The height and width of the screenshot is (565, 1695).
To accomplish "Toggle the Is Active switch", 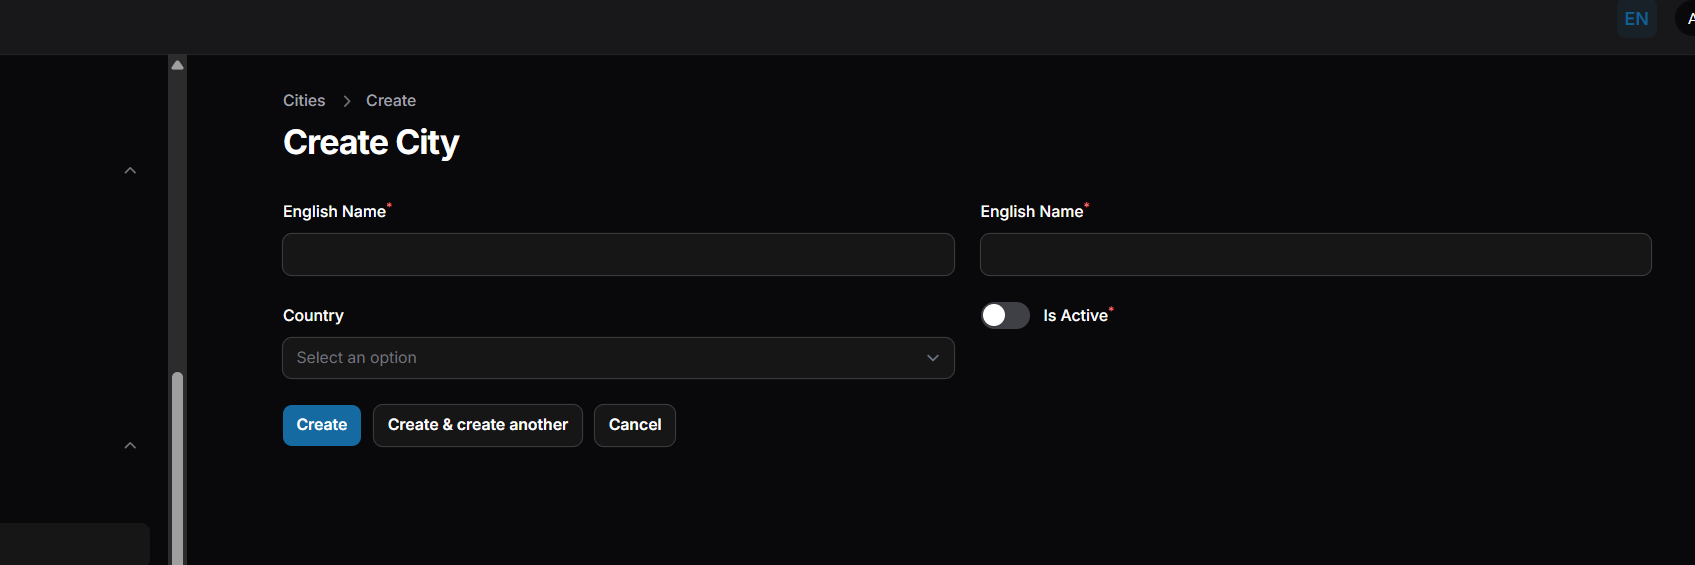I will pyautogui.click(x=1005, y=316).
